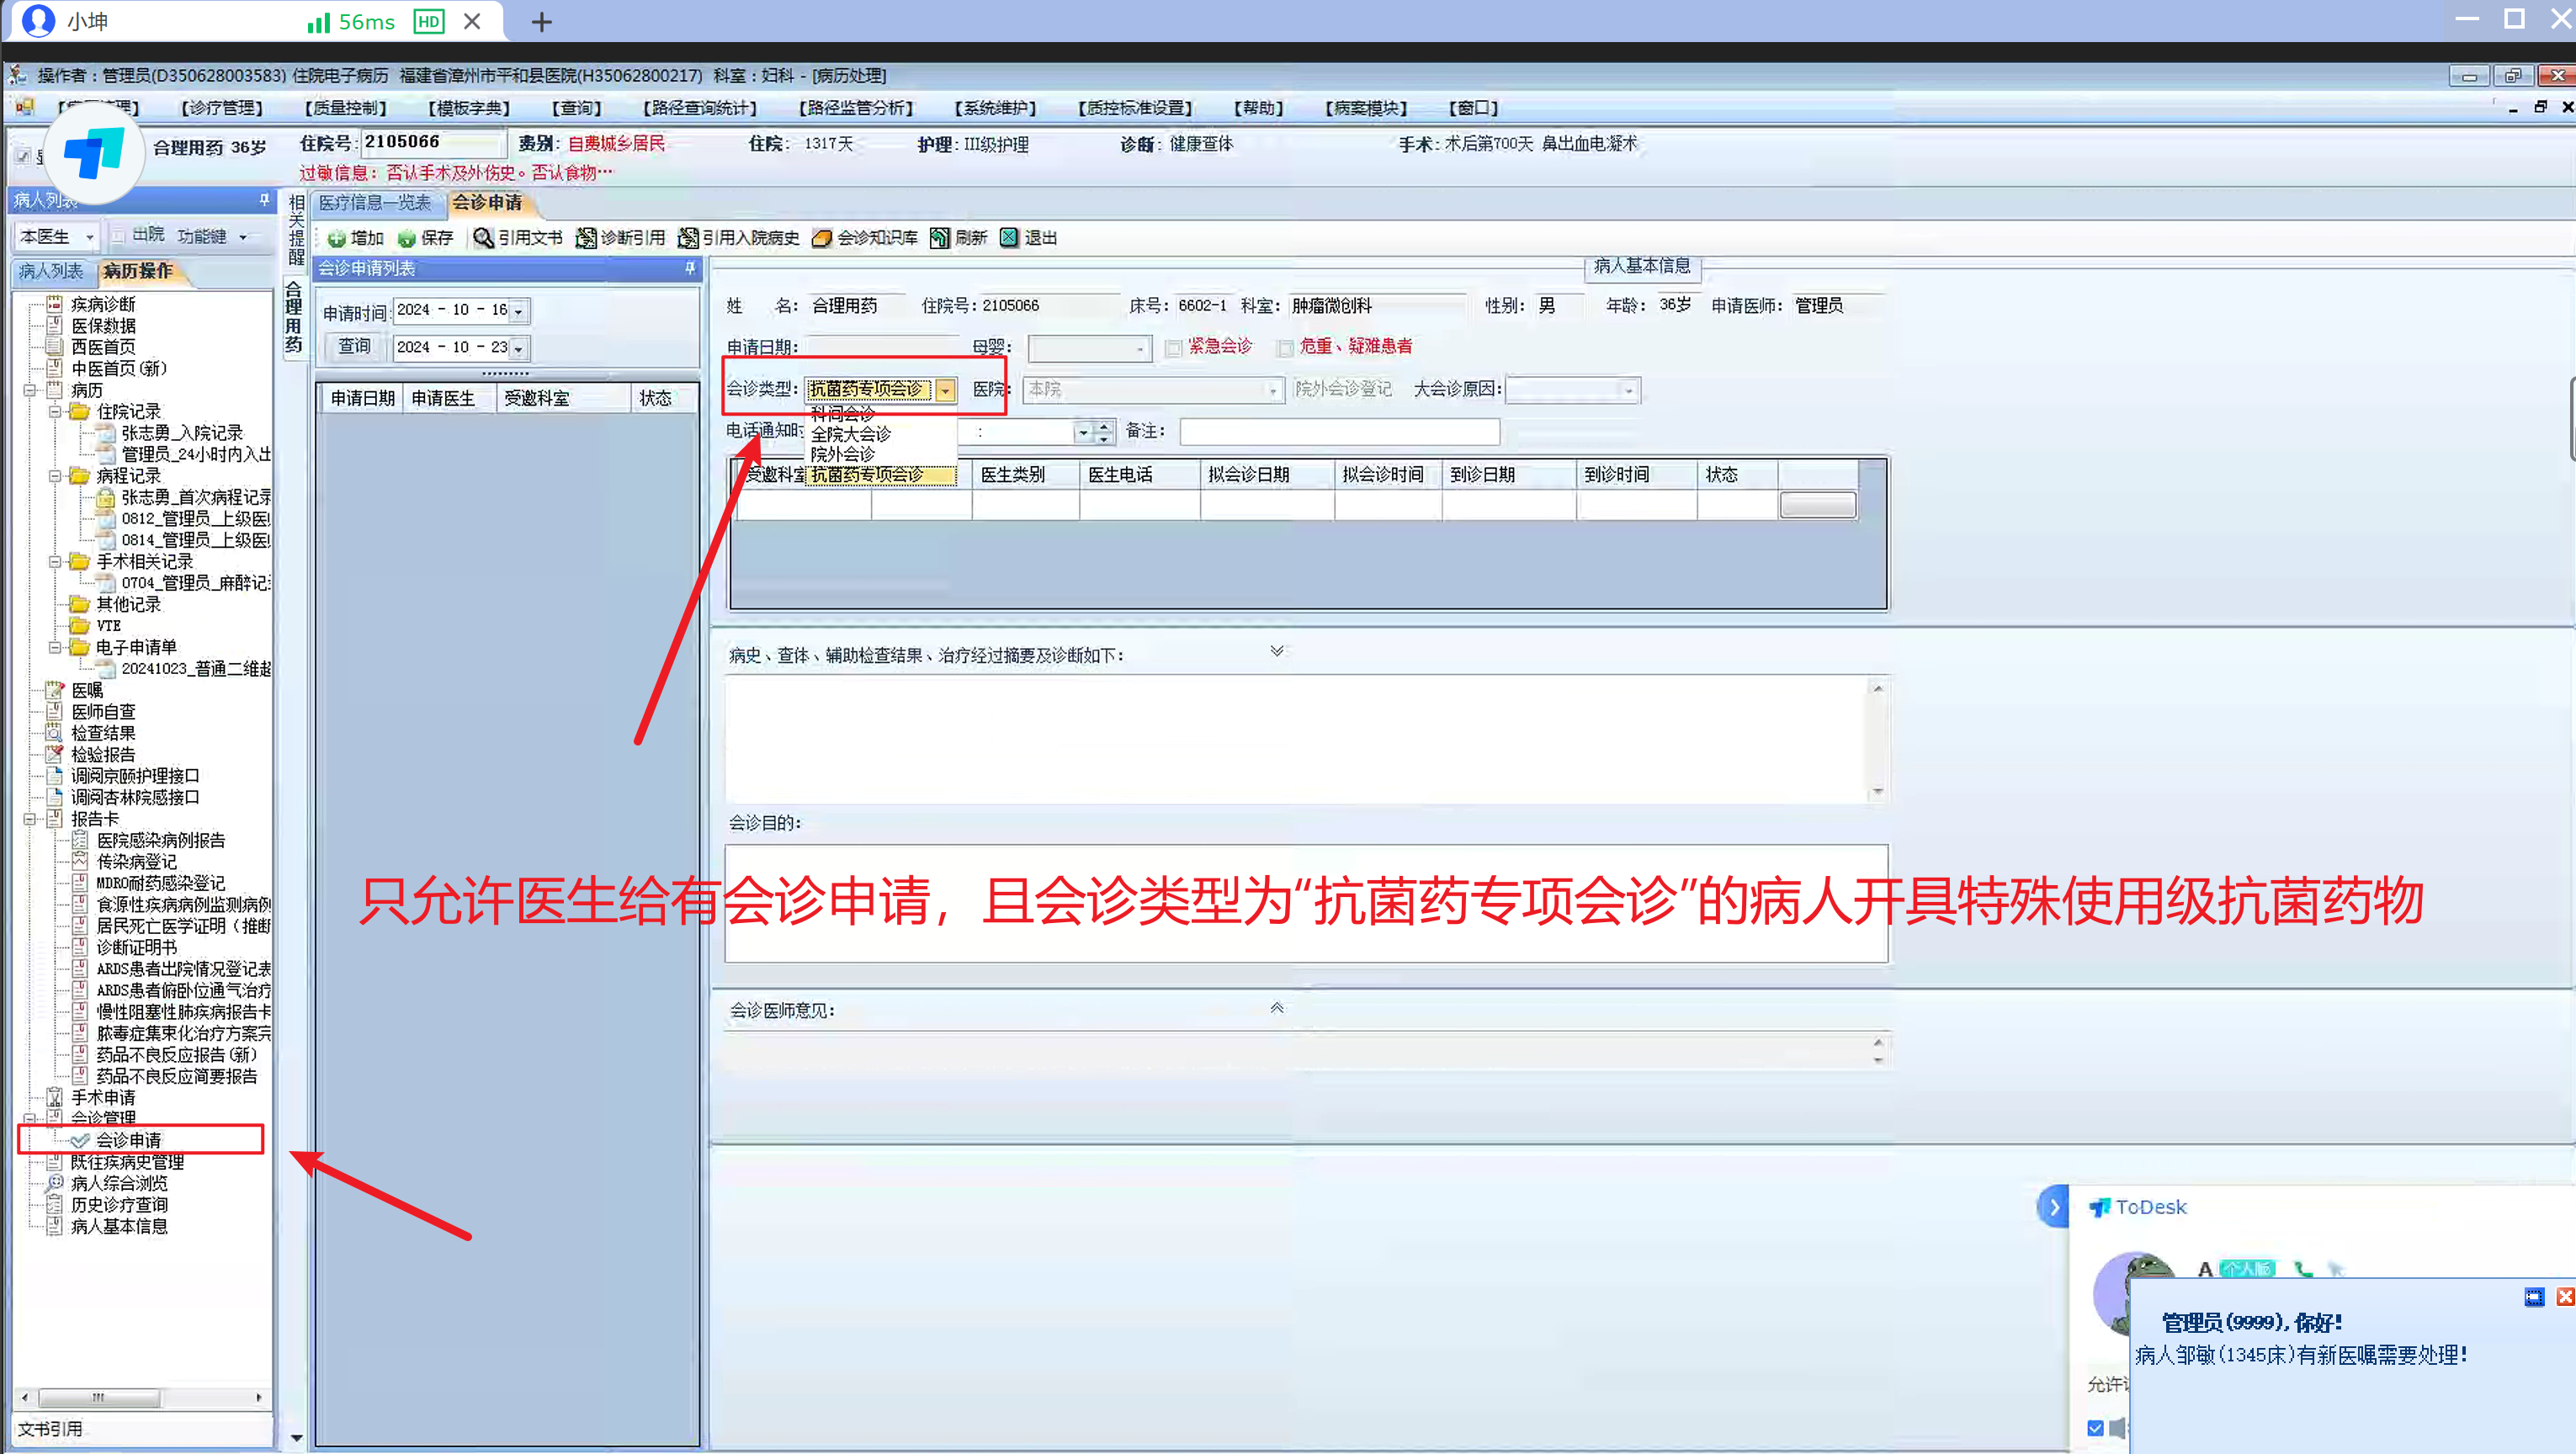The width and height of the screenshot is (2576, 1454).
Task: Collapse the 报告卡 tree node
Action: (30, 819)
